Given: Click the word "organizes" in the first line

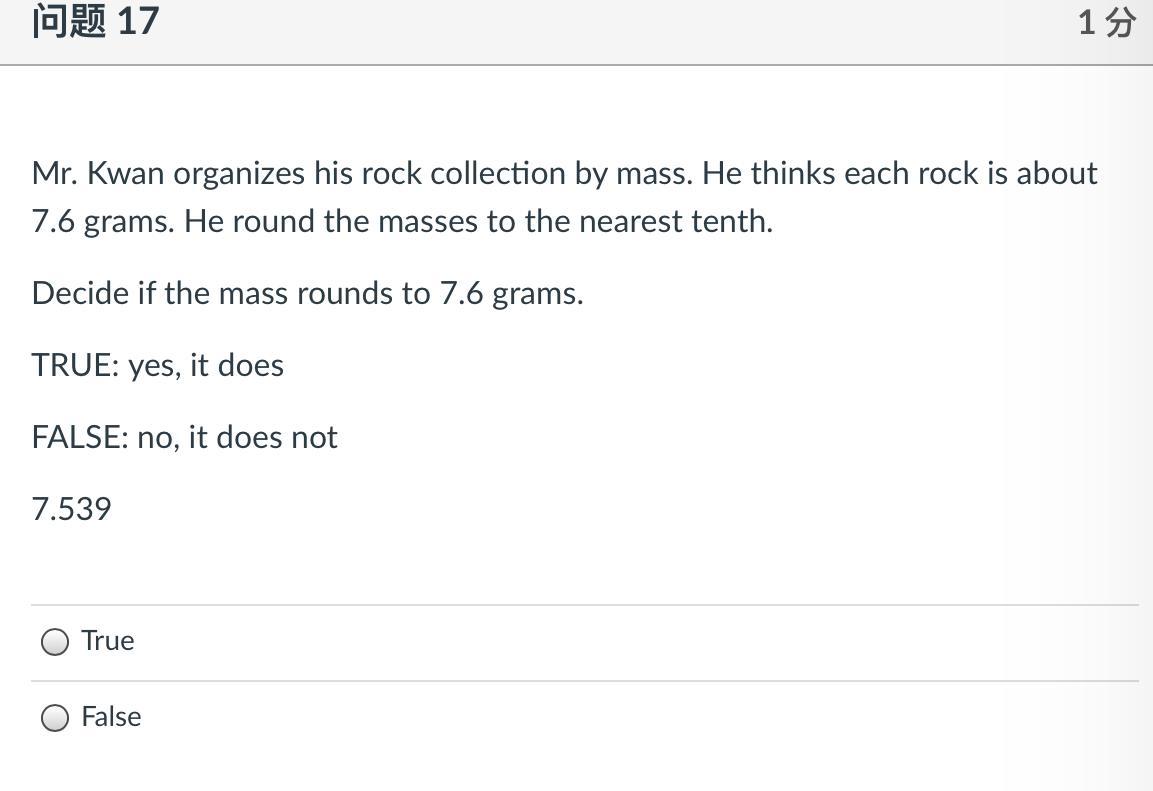Looking at the screenshot, I should tap(239, 173).
